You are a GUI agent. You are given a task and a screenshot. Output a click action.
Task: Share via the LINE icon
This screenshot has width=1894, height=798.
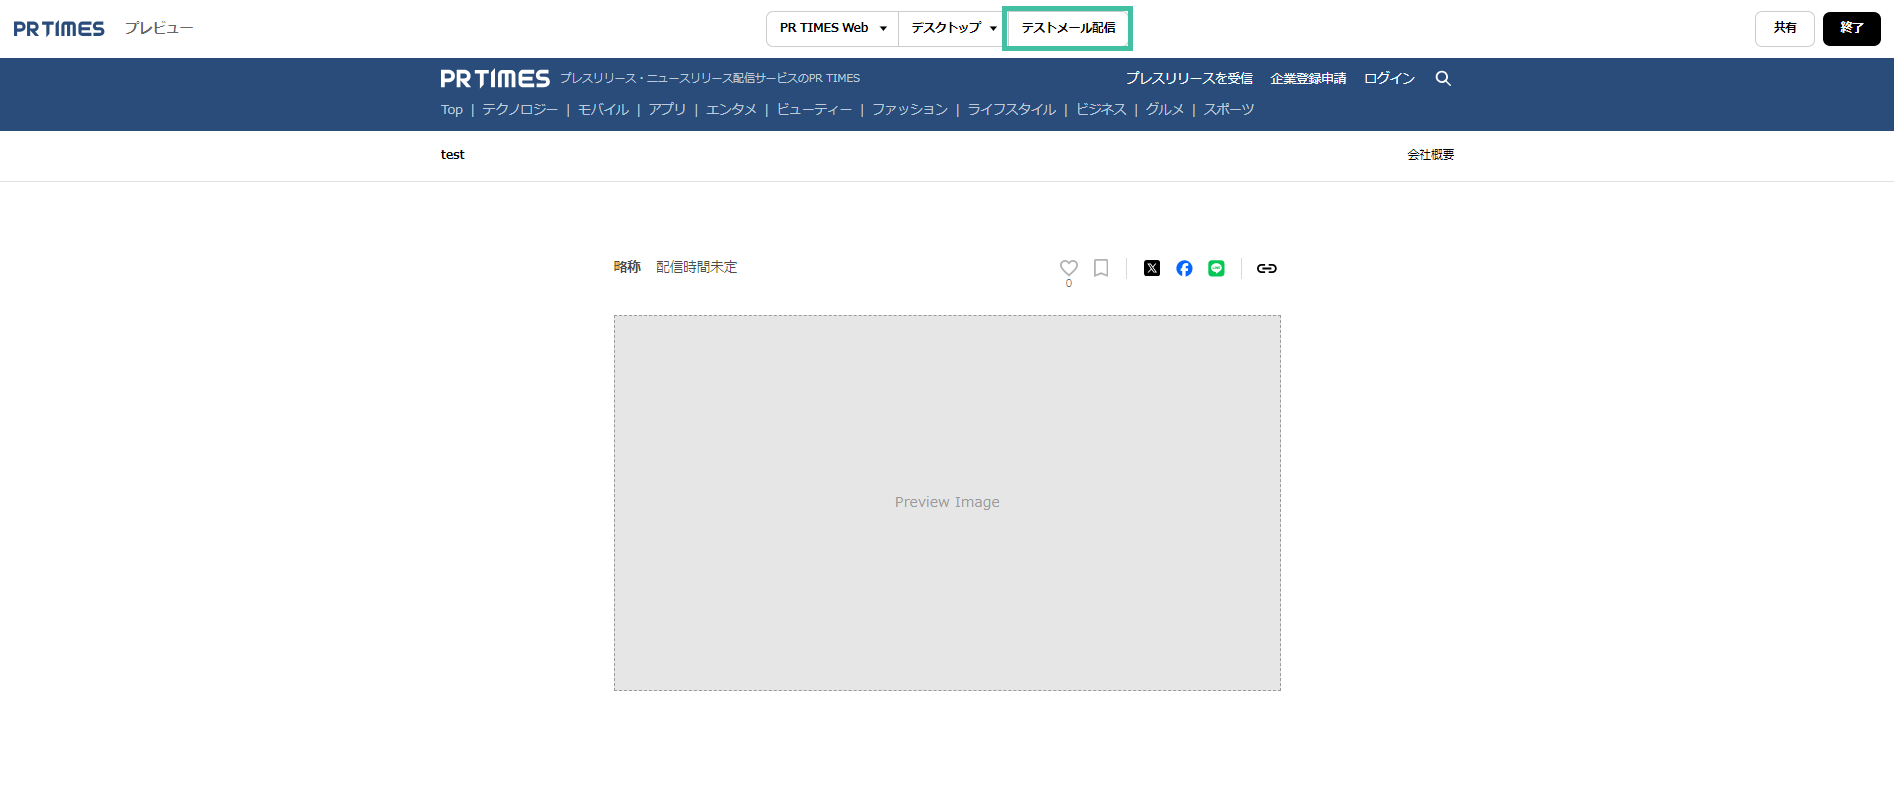click(x=1216, y=268)
